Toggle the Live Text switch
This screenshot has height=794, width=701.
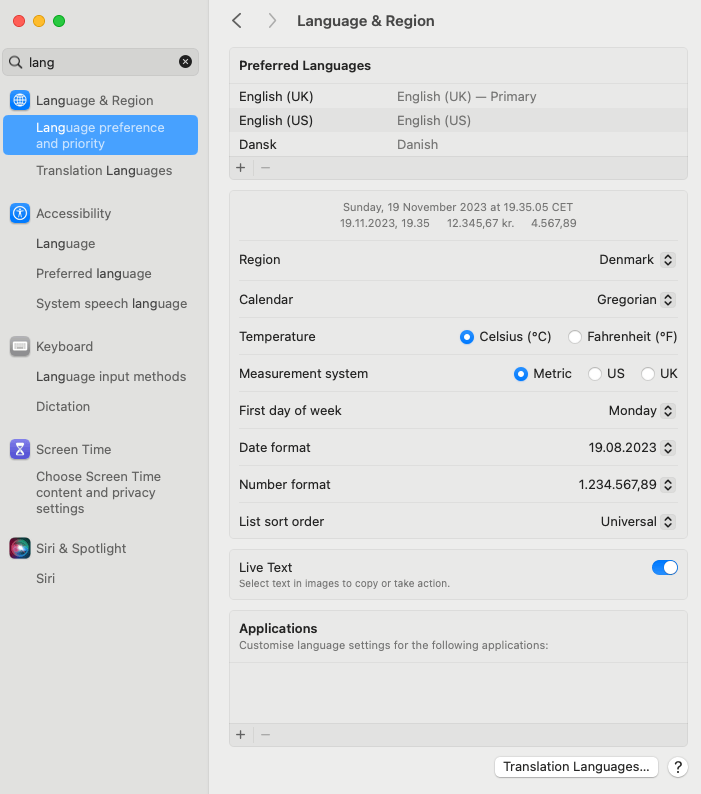coord(665,568)
